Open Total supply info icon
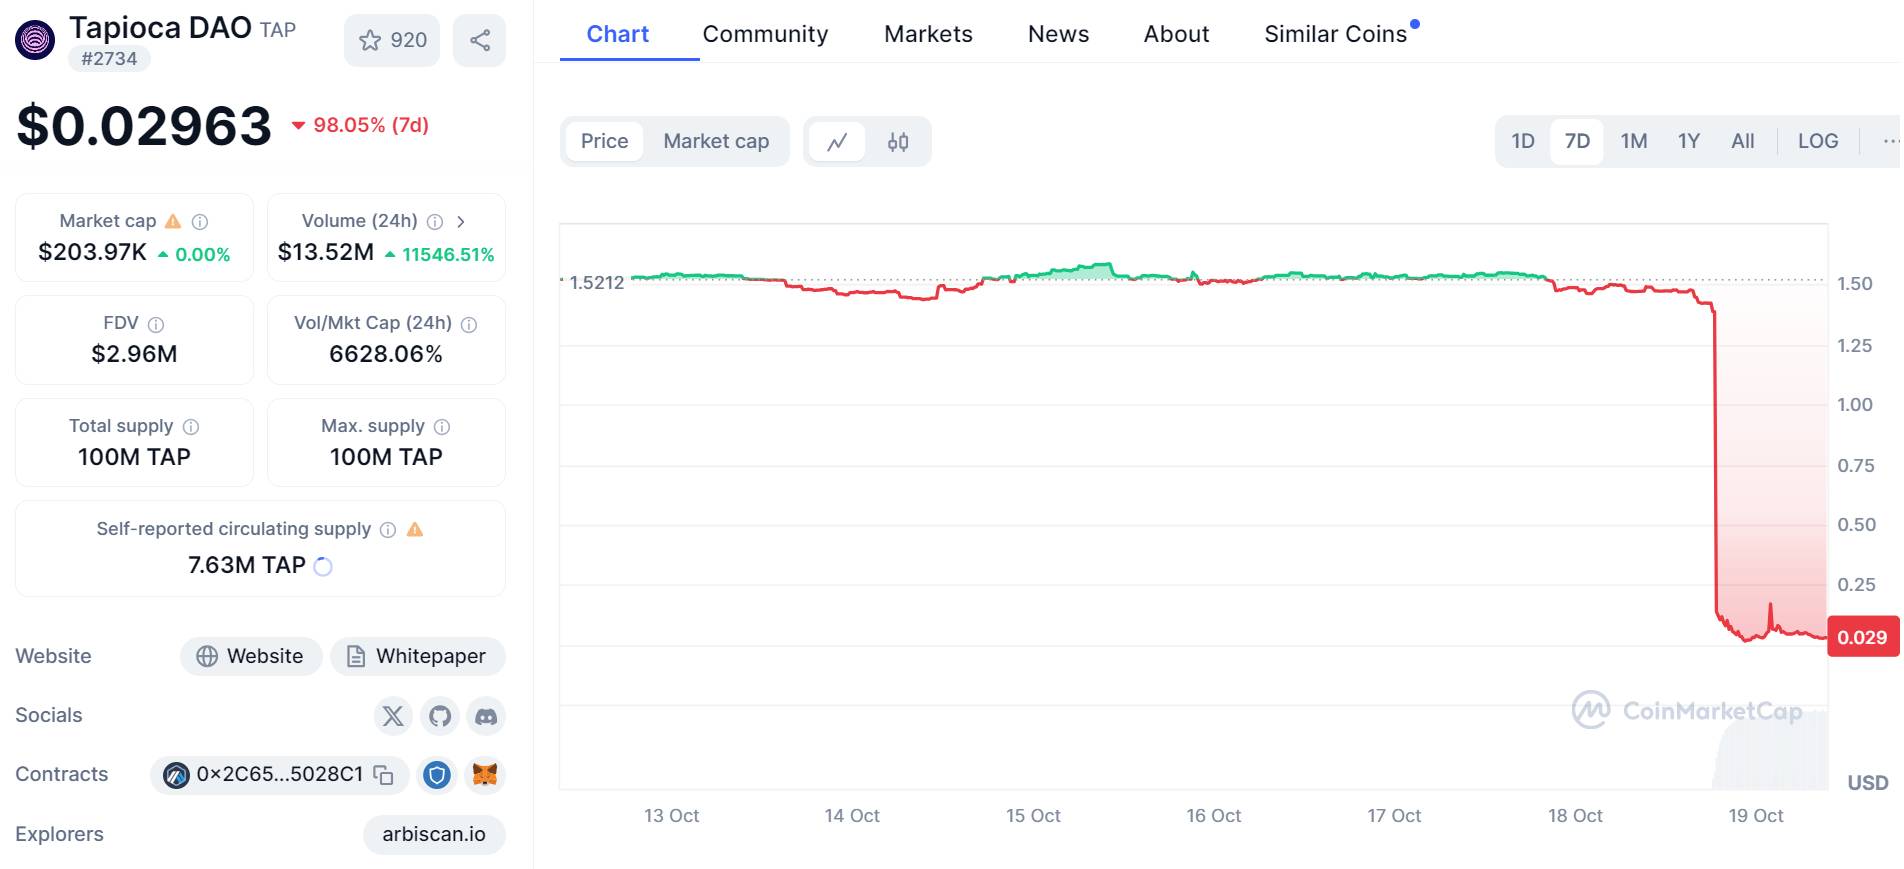 click(191, 427)
